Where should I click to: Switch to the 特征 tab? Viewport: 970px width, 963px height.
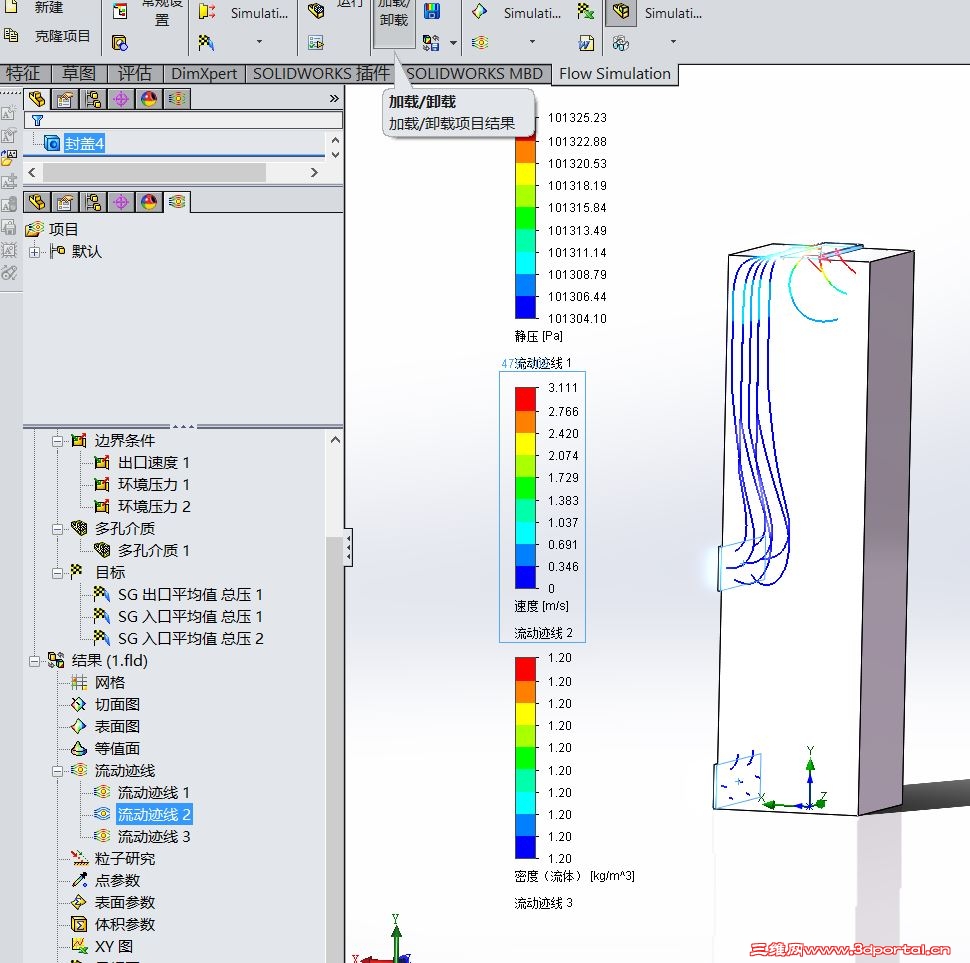click(x=24, y=74)
